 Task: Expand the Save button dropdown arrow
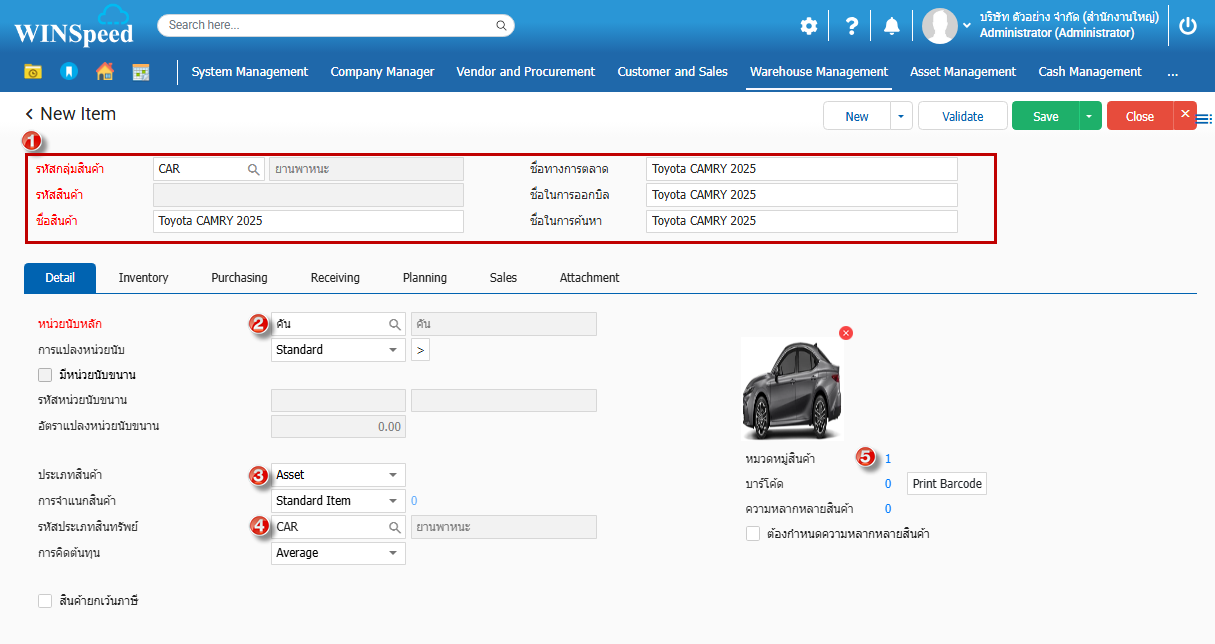tap(1089, 116)
